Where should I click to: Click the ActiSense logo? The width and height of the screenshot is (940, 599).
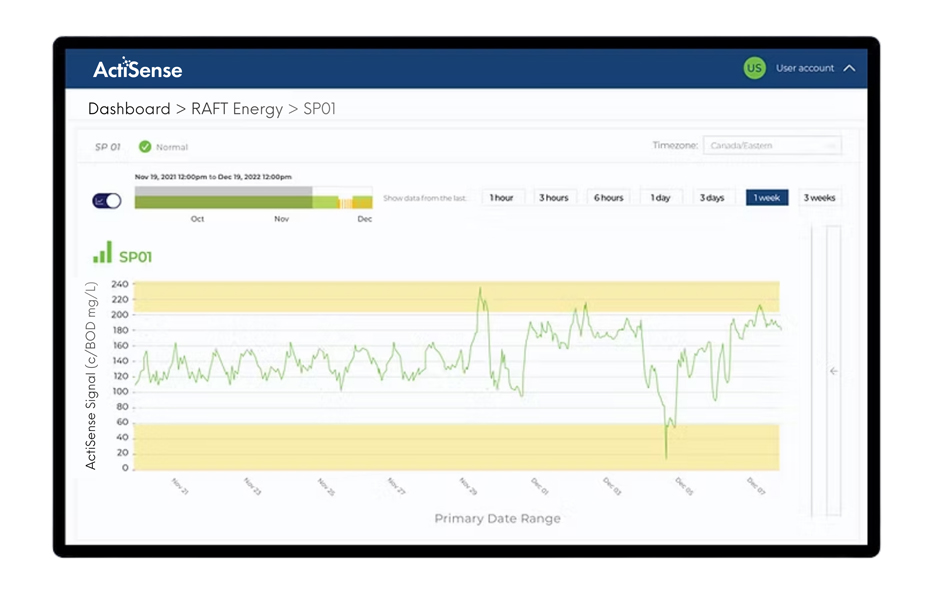point(138,68)
